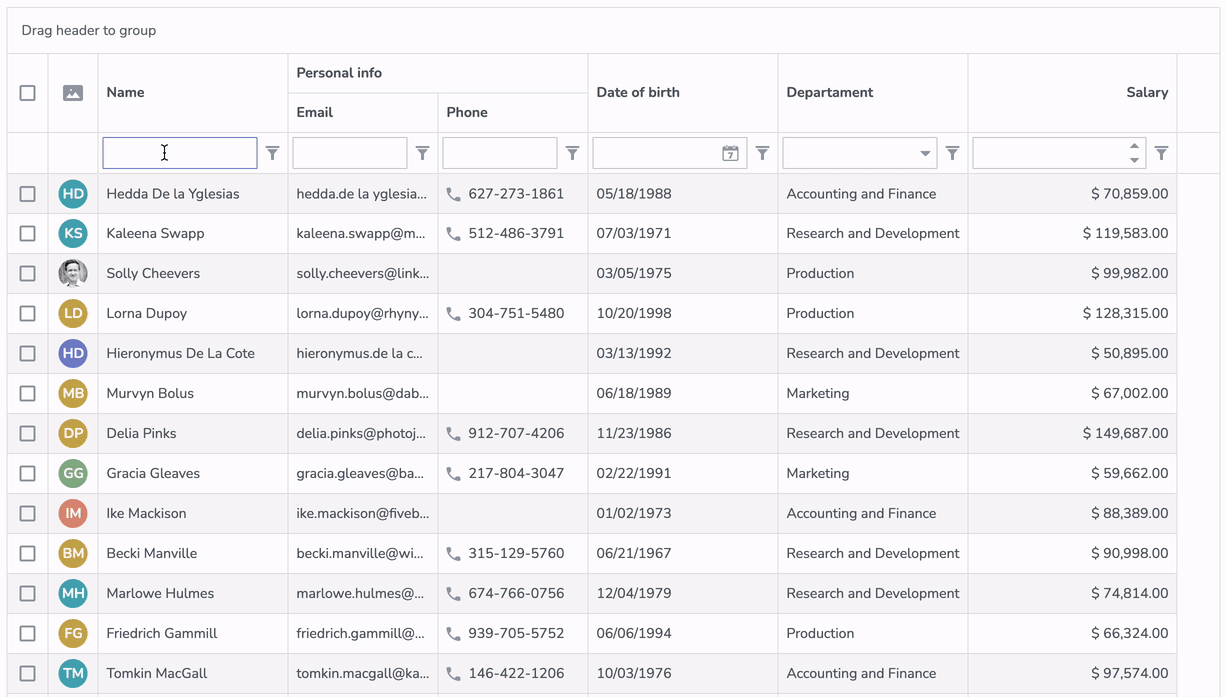The height and width of the screenshot is (697, 1226).
Task: Click the LD avatar of Lorna Dupoy
Action: 73,314
